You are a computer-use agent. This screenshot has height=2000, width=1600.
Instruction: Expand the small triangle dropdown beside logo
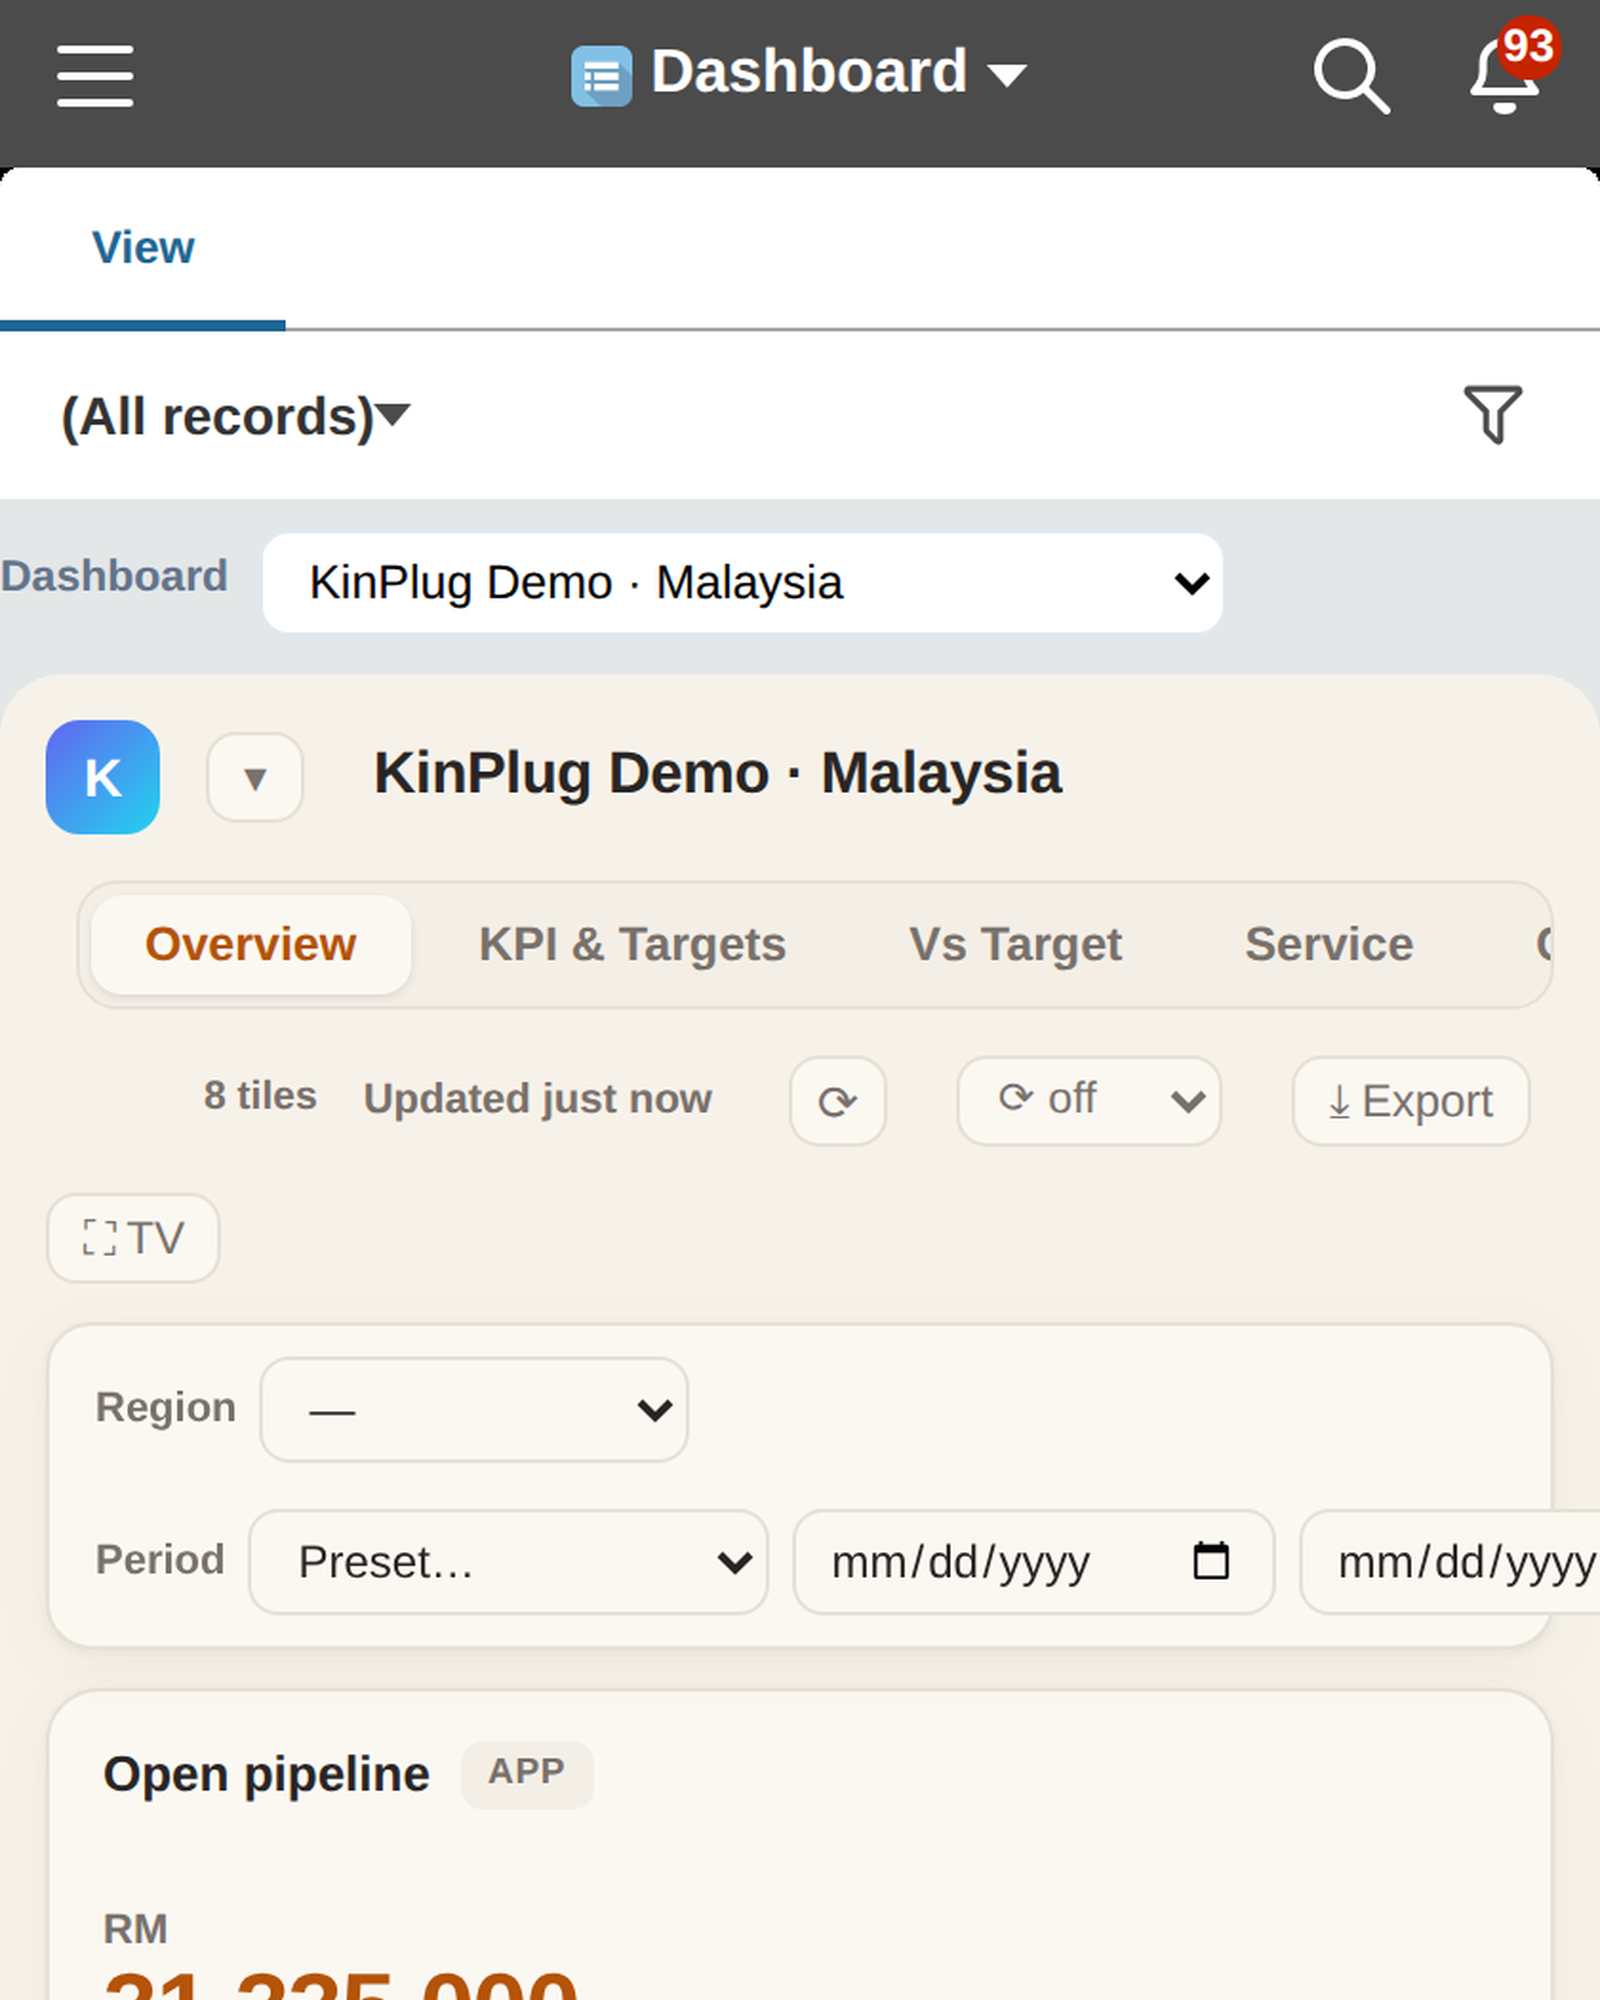pyautogui.click(x=255, y=777)
